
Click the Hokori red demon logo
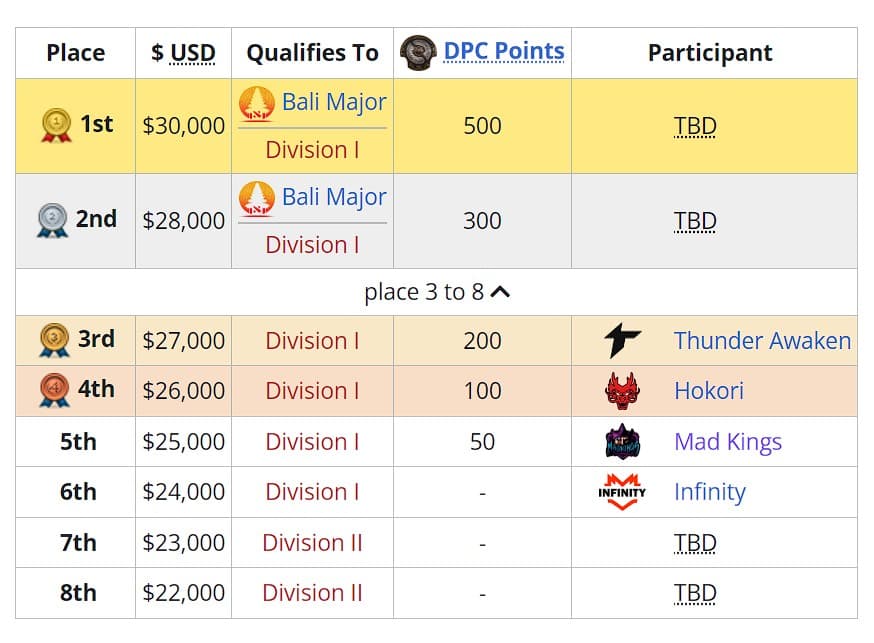click(x=623, y=391)
